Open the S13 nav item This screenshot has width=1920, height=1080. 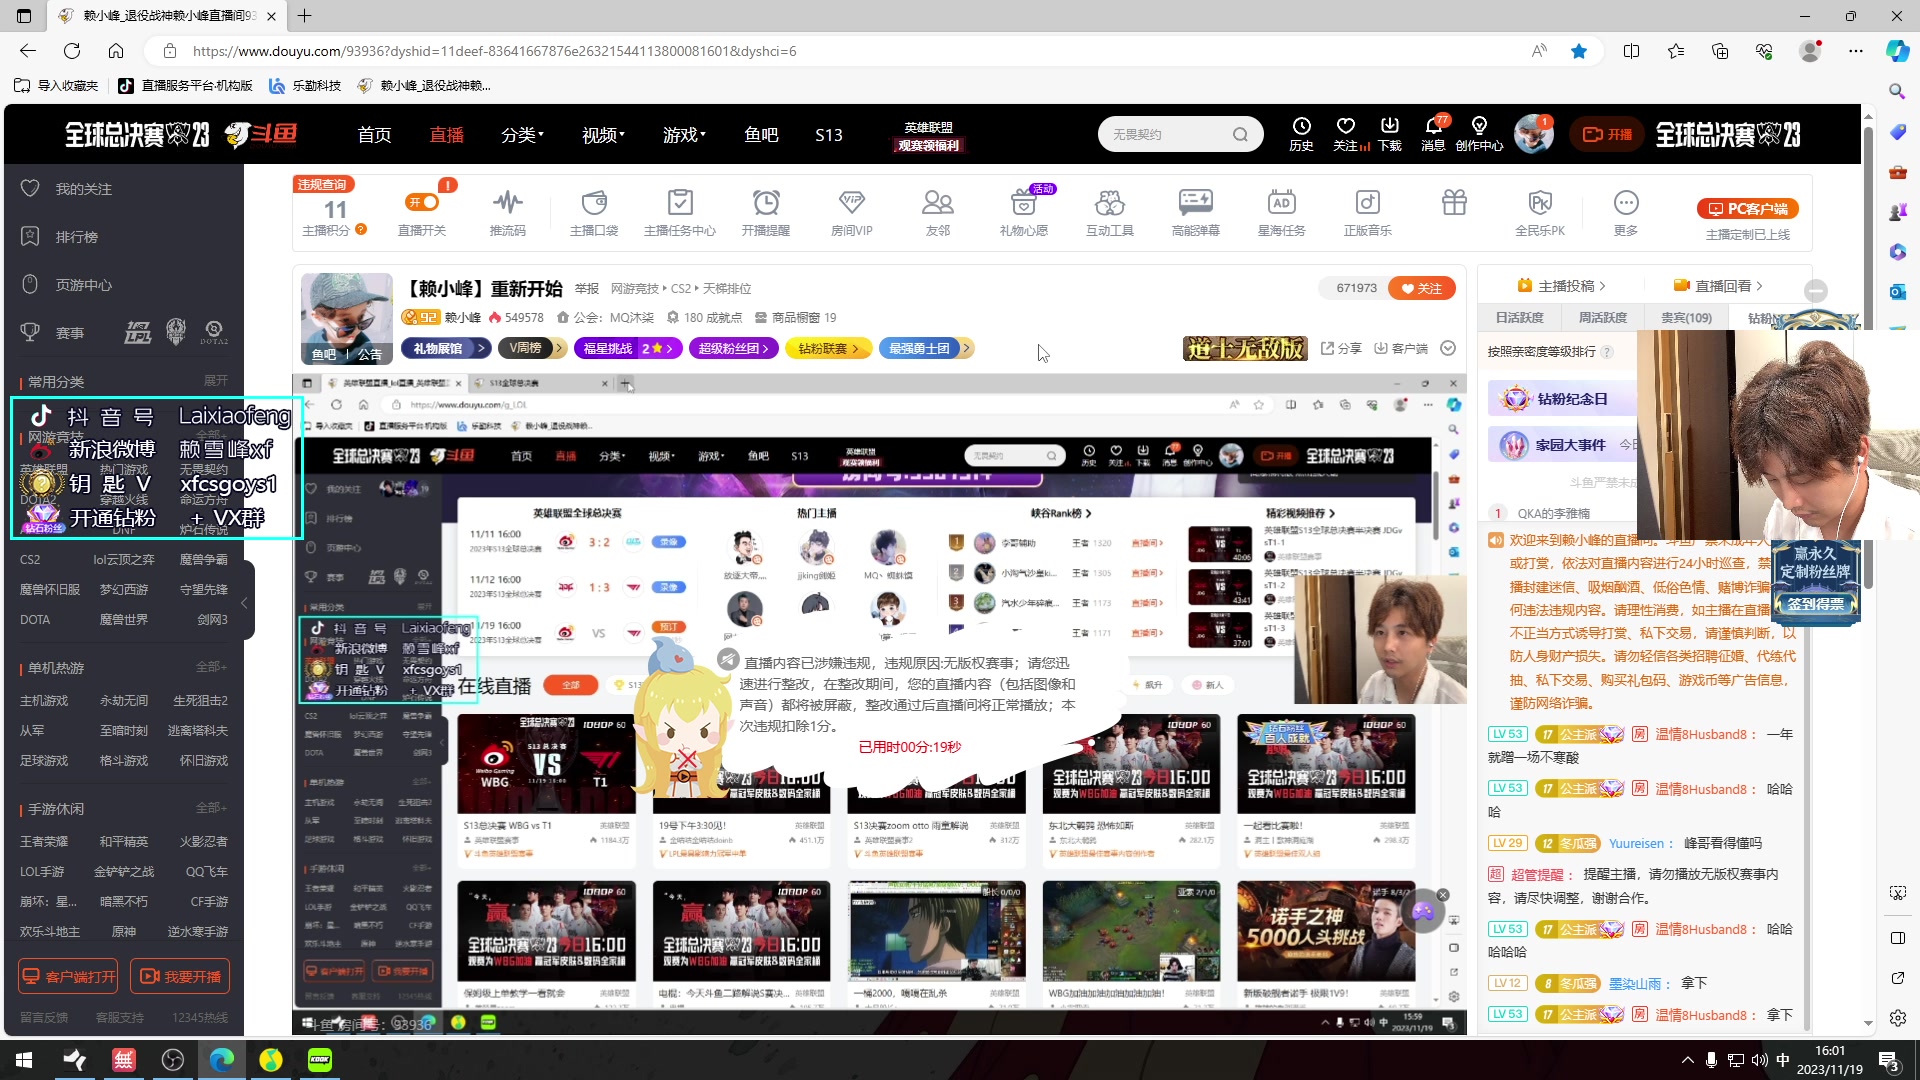tap(829, 135)
